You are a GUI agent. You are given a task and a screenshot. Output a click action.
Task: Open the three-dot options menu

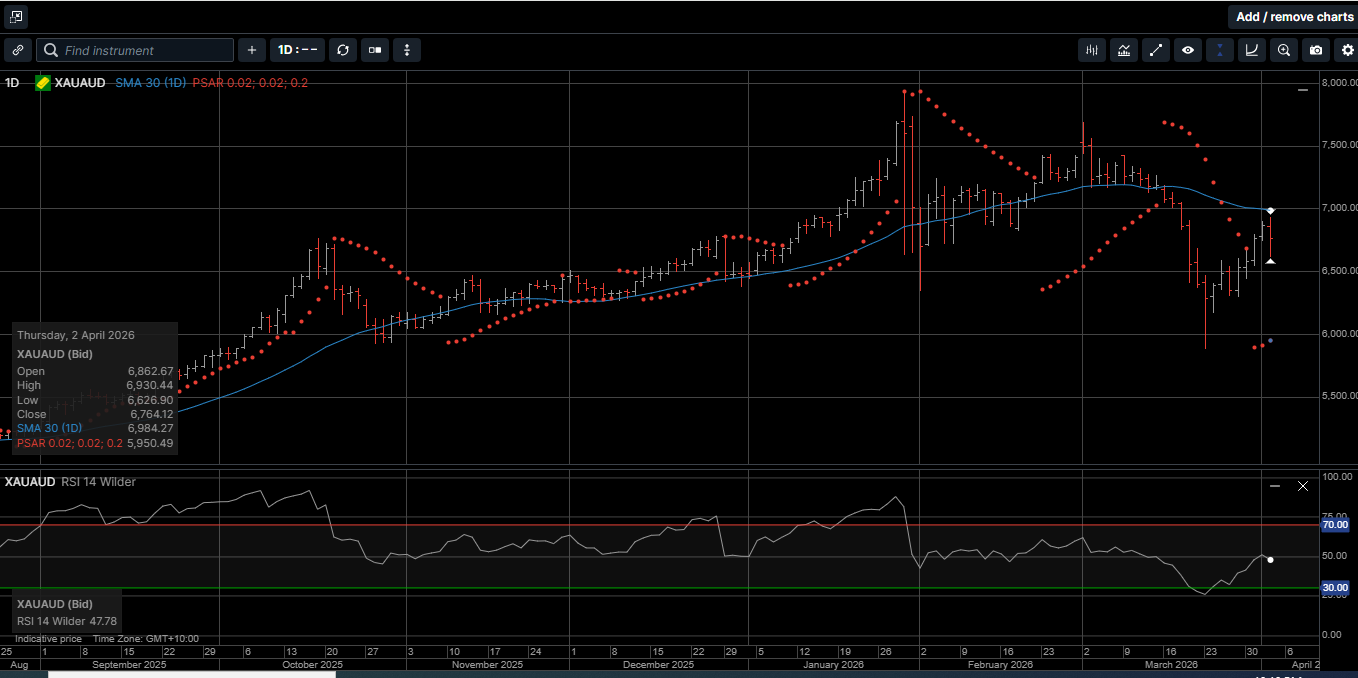click(407, 50)
